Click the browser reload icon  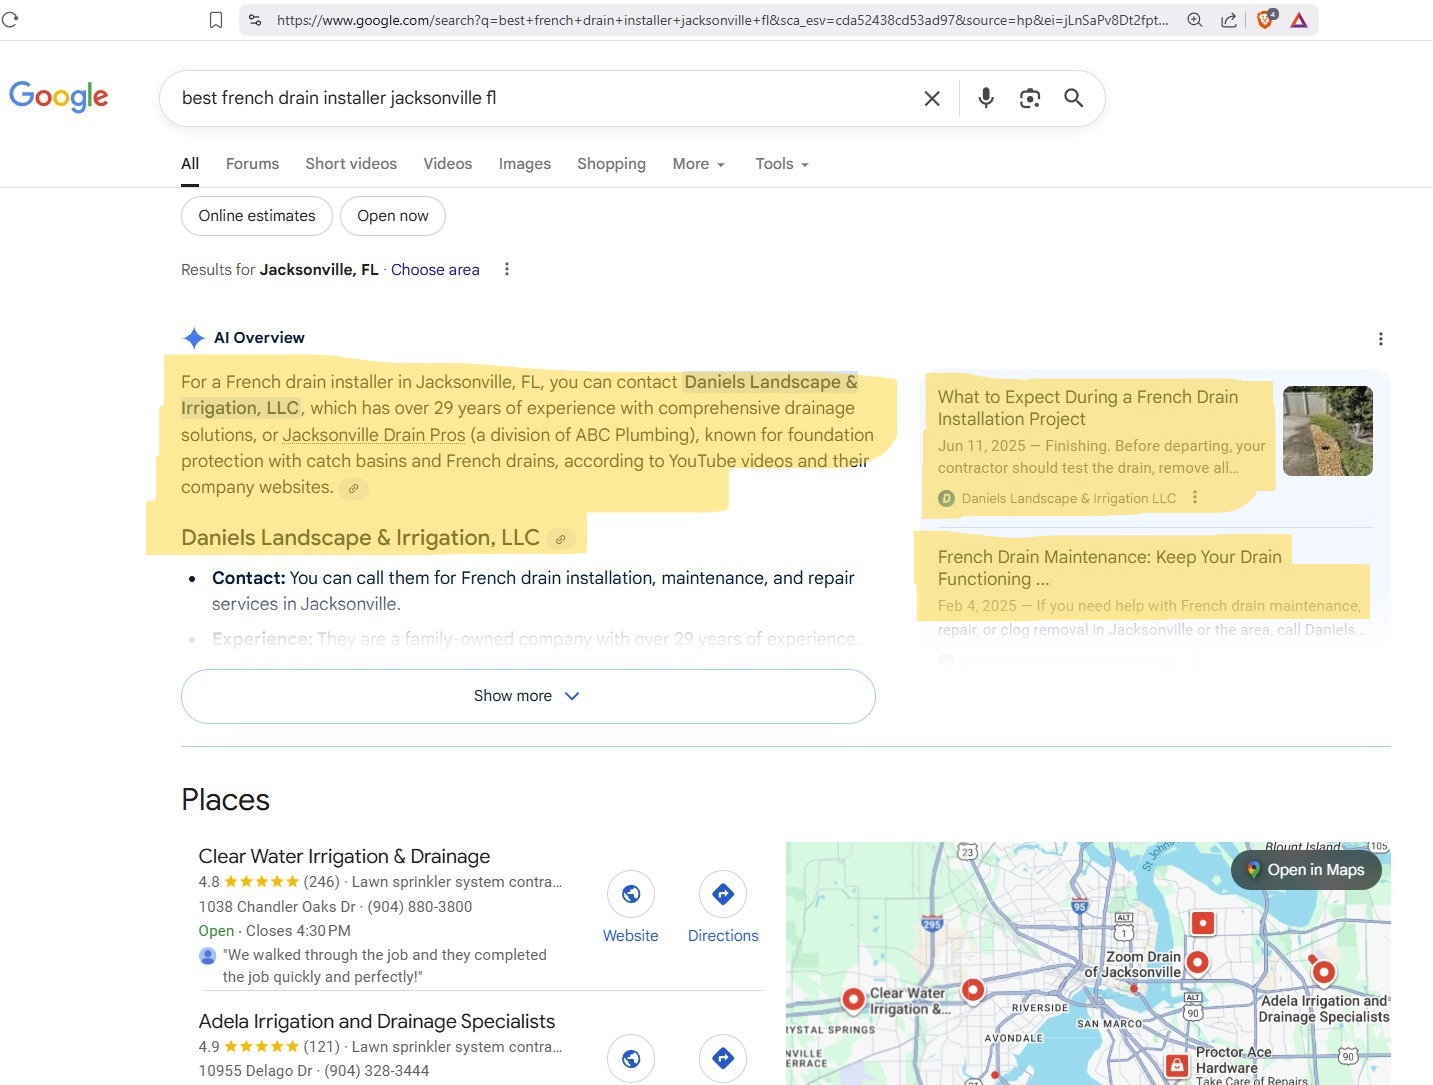[x=10, y=20]
